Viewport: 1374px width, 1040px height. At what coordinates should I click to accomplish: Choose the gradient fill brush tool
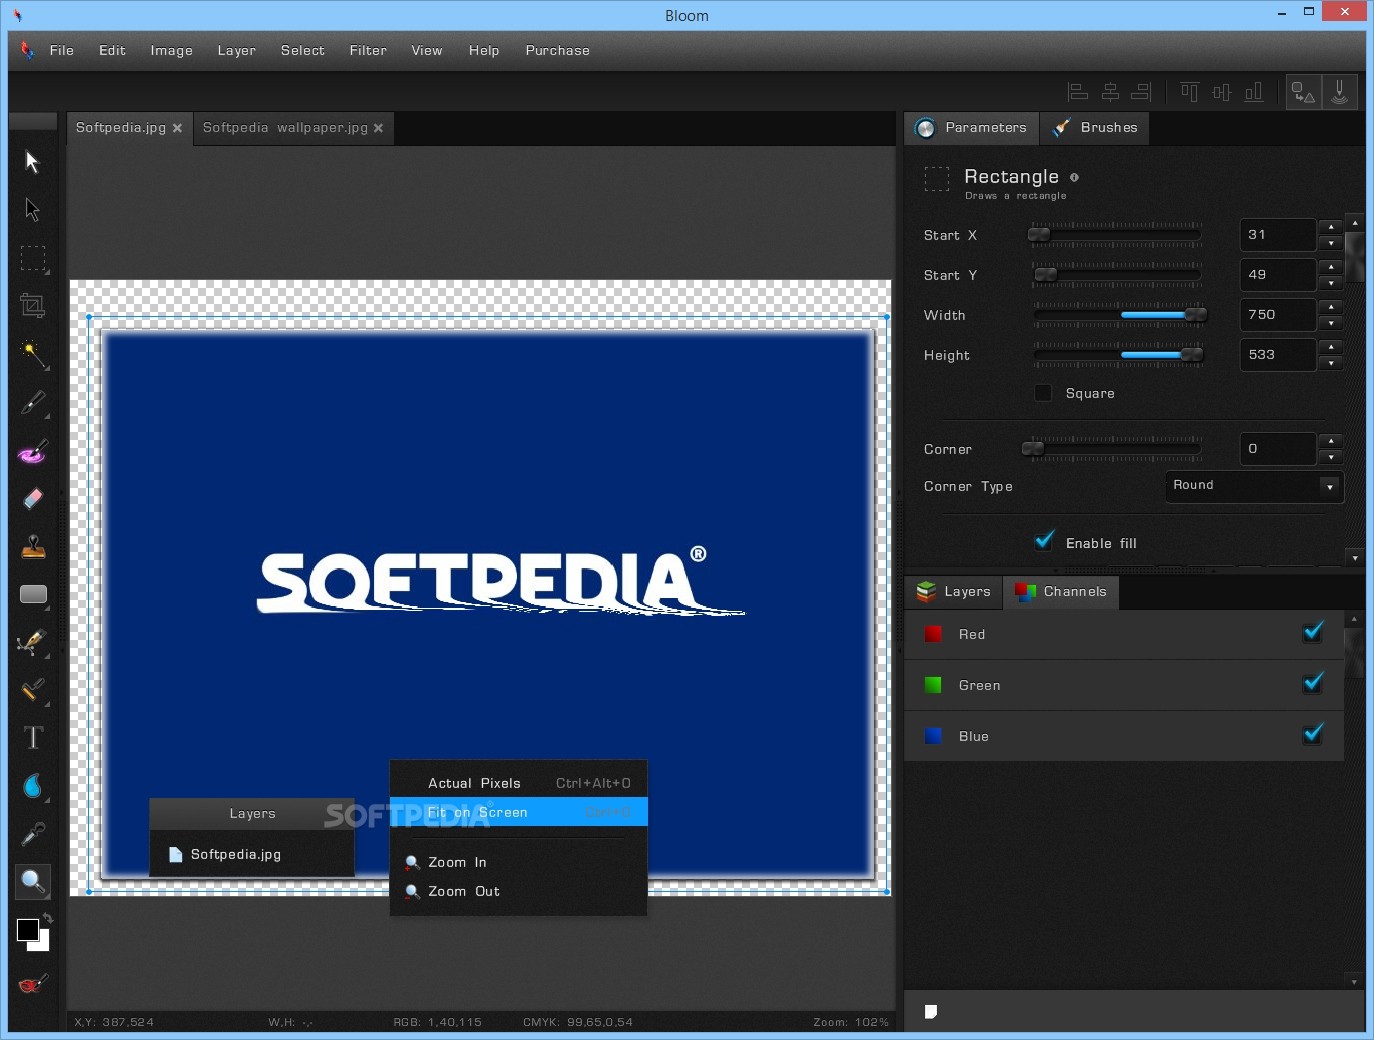click(x=33, y=690)
